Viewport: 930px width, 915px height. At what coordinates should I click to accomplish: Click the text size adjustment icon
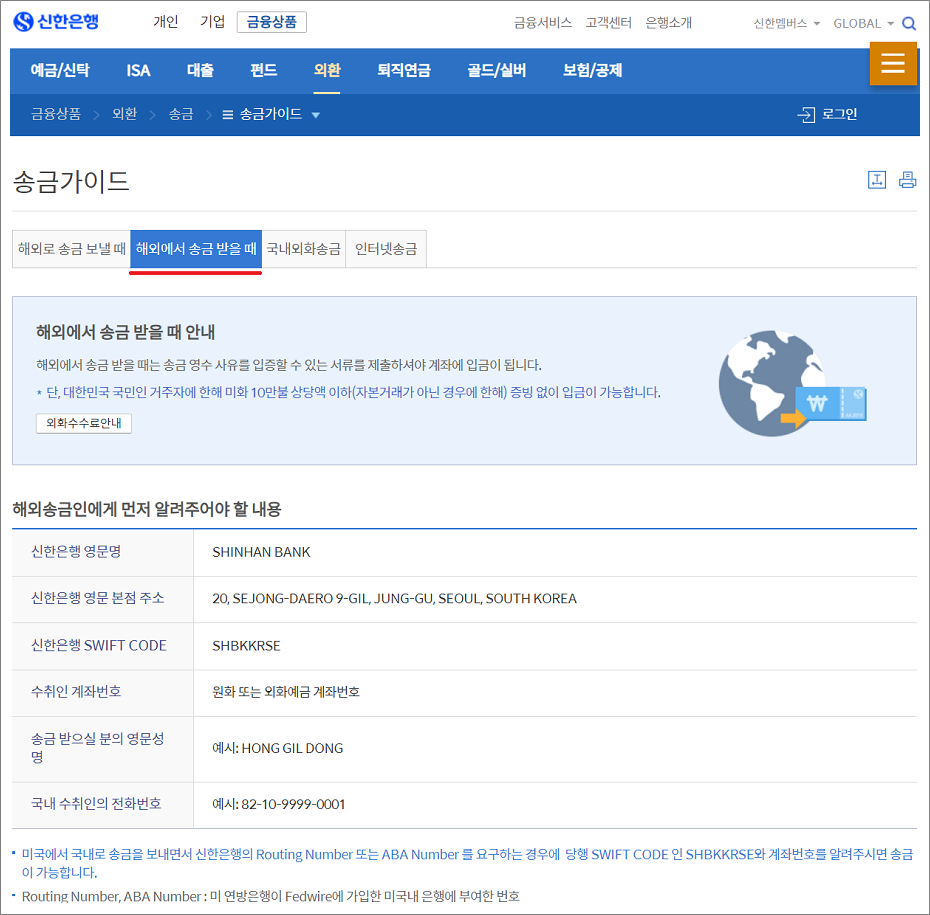[x=877, y=180]
